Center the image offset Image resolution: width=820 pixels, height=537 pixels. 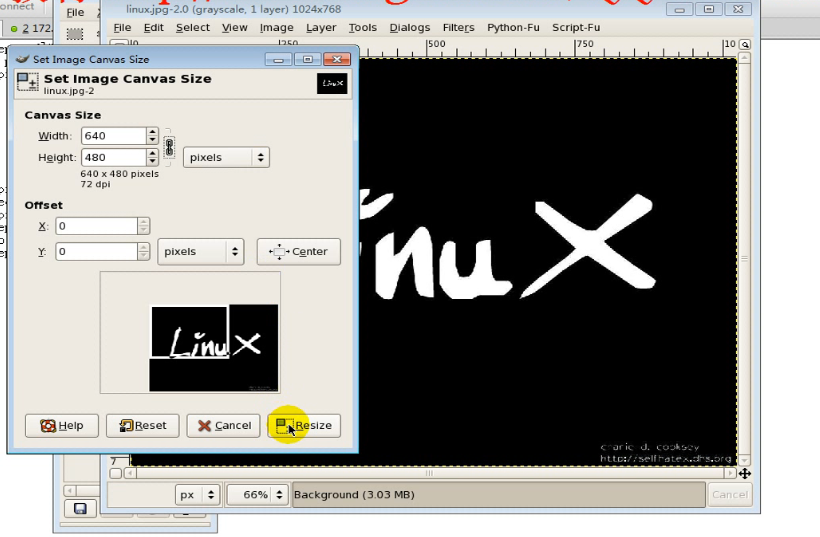click(x=299, y=252)
